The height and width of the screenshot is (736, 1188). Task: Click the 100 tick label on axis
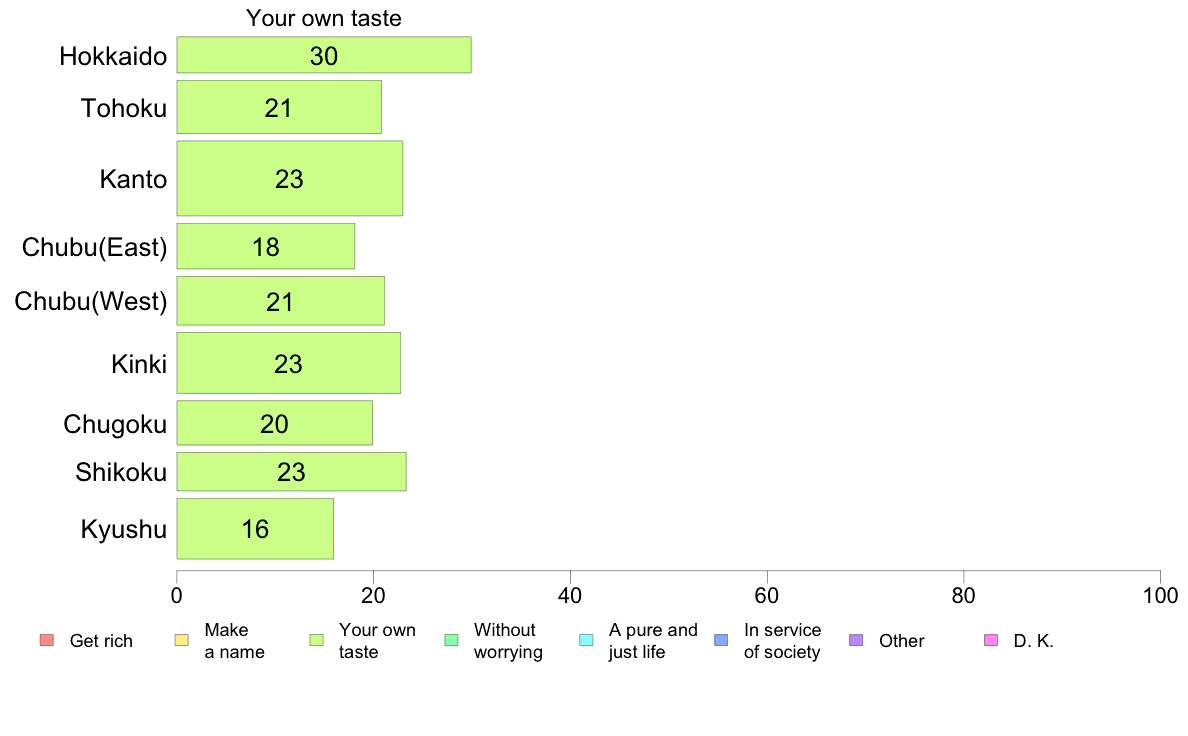pos(1160,596)
